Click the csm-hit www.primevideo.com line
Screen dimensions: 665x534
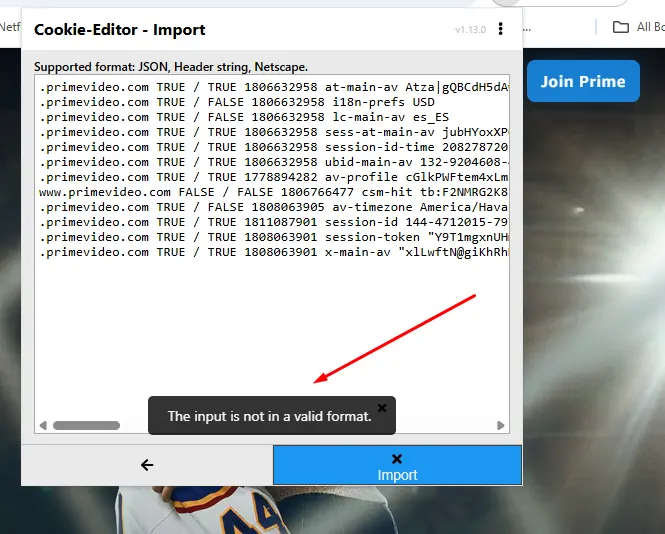[274, 192]
